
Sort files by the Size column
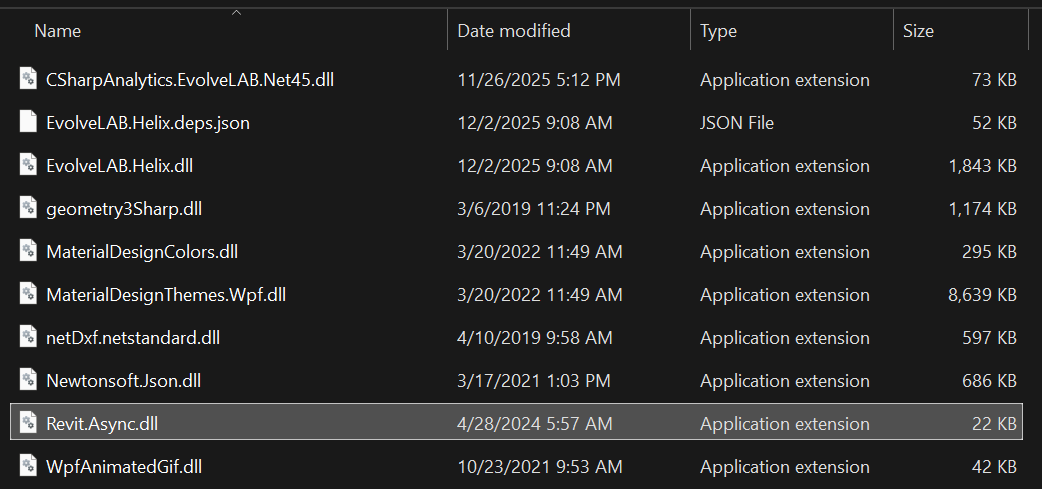918,31
